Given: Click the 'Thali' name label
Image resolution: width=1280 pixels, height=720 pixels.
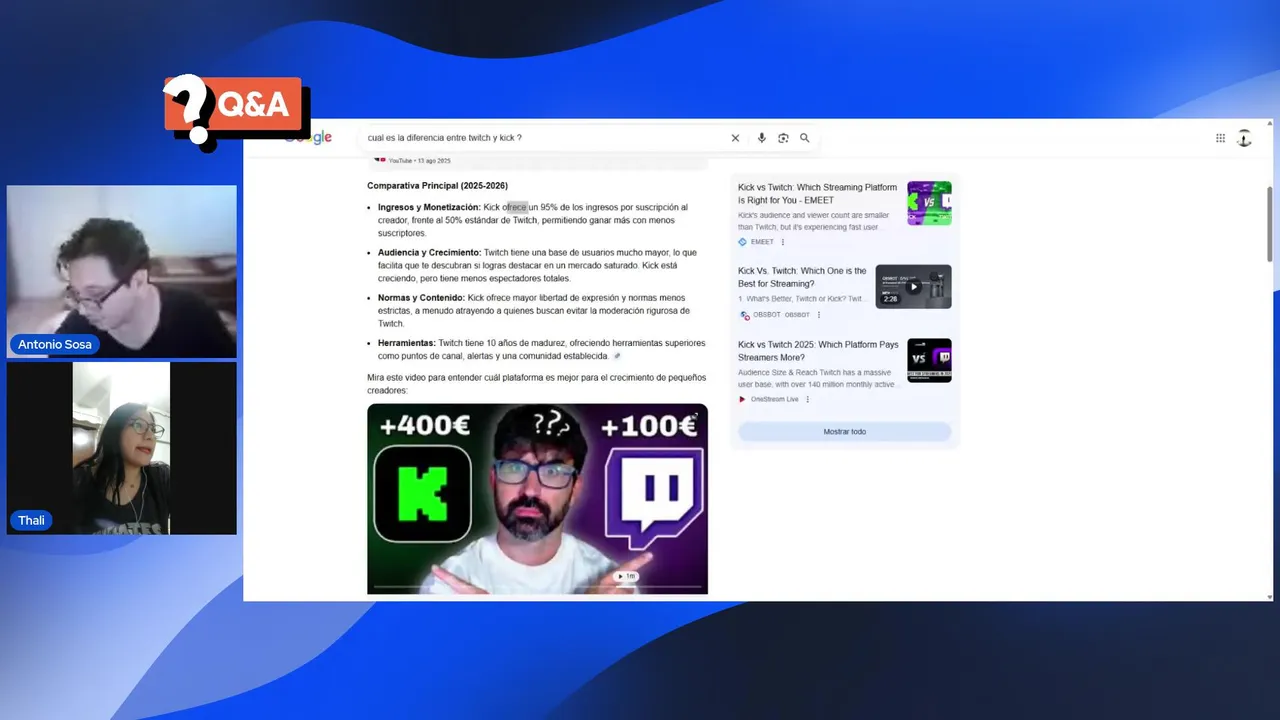Looking at the screenshot, I should pos(31,521).
